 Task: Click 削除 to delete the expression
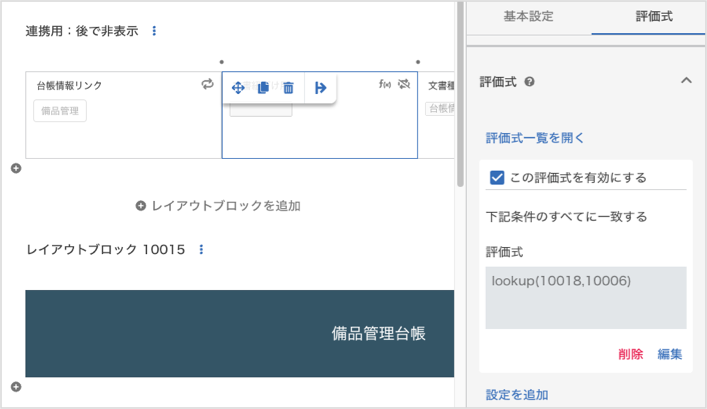[x=630, y=354]
